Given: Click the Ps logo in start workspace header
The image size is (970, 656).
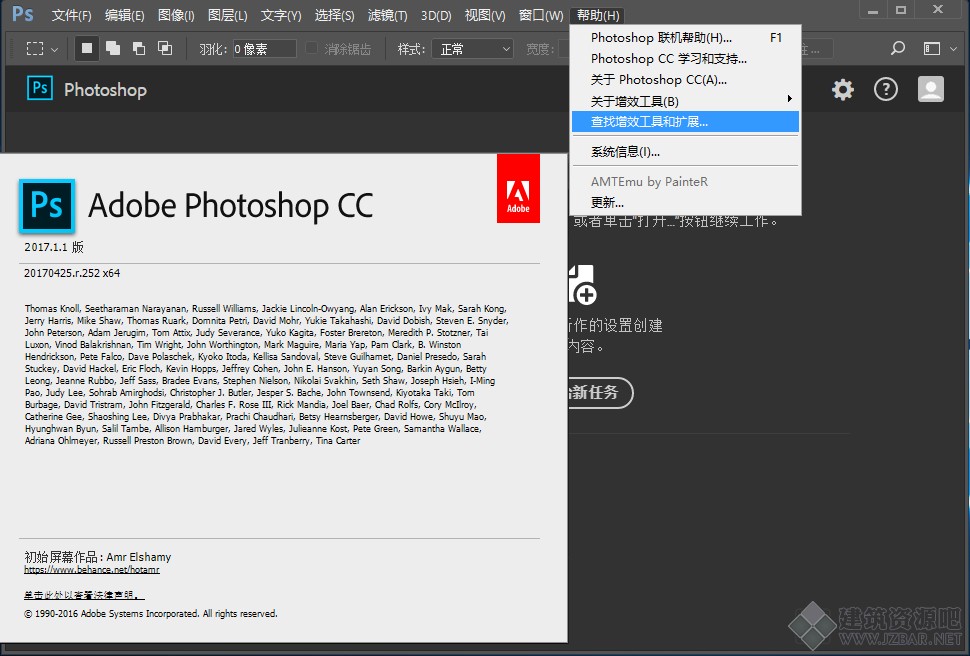Looking at the screenshot, I should [40, 88].
